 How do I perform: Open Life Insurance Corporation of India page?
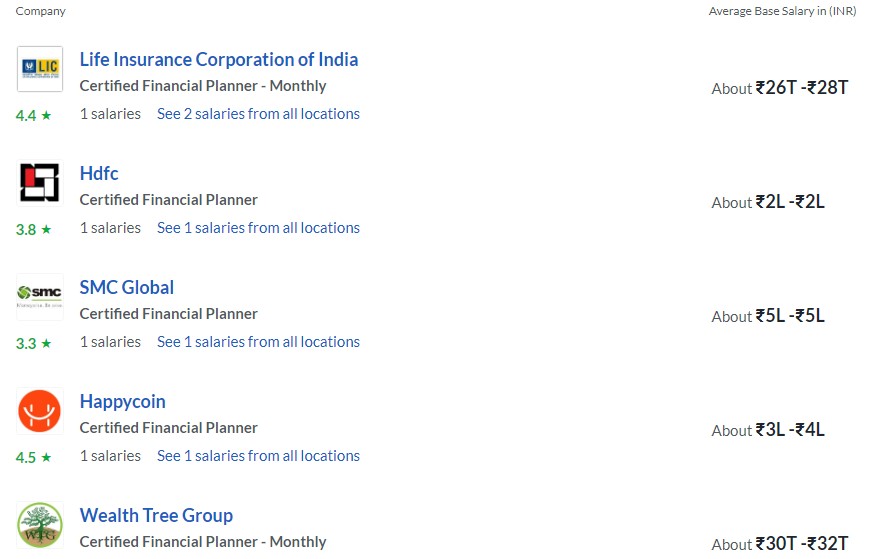point(218,60)
